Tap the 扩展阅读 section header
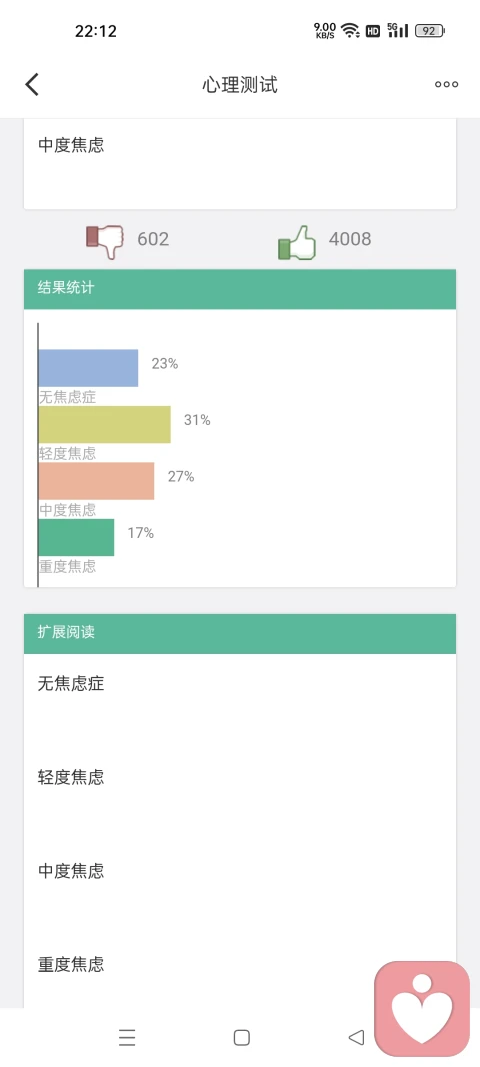The image size is (480, 1067). click(240, 634)
